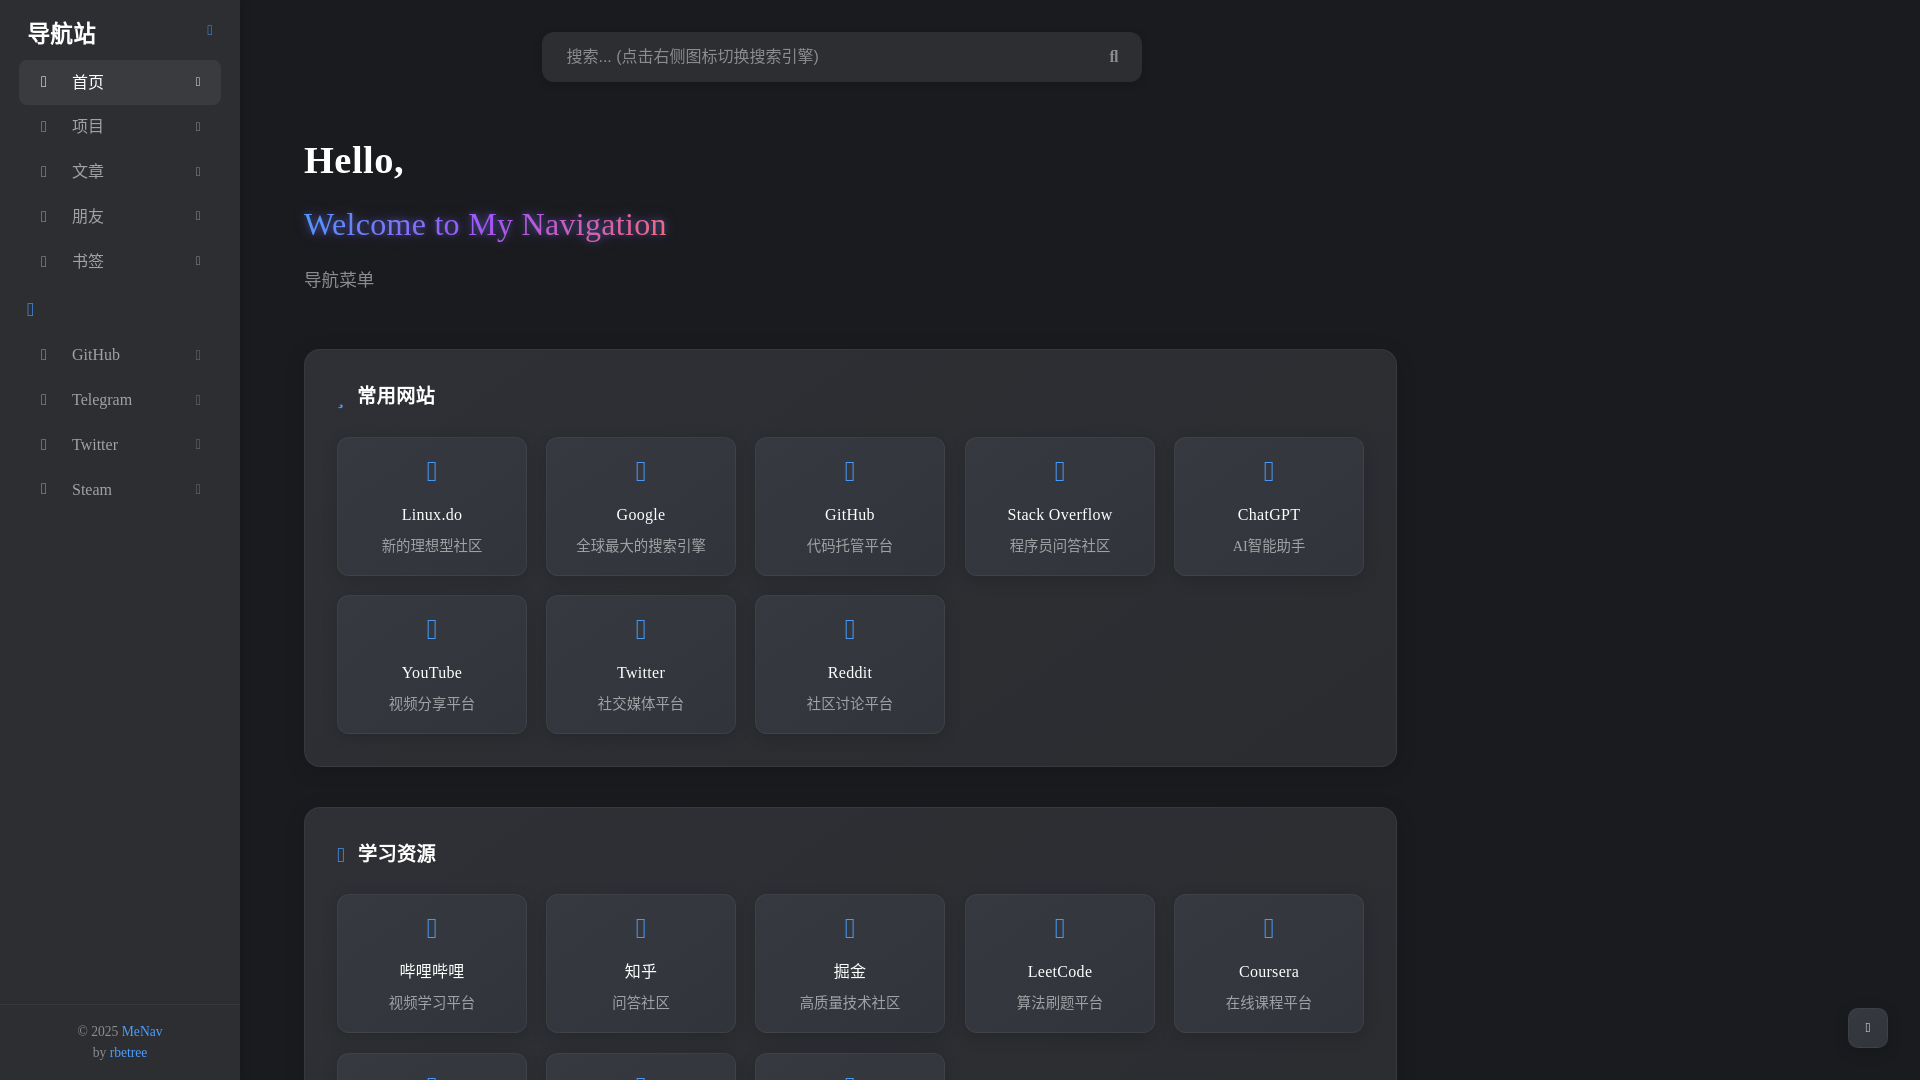Click the GitHub card icon in 常用网站

pyautogui.click(x=850, y=471)
